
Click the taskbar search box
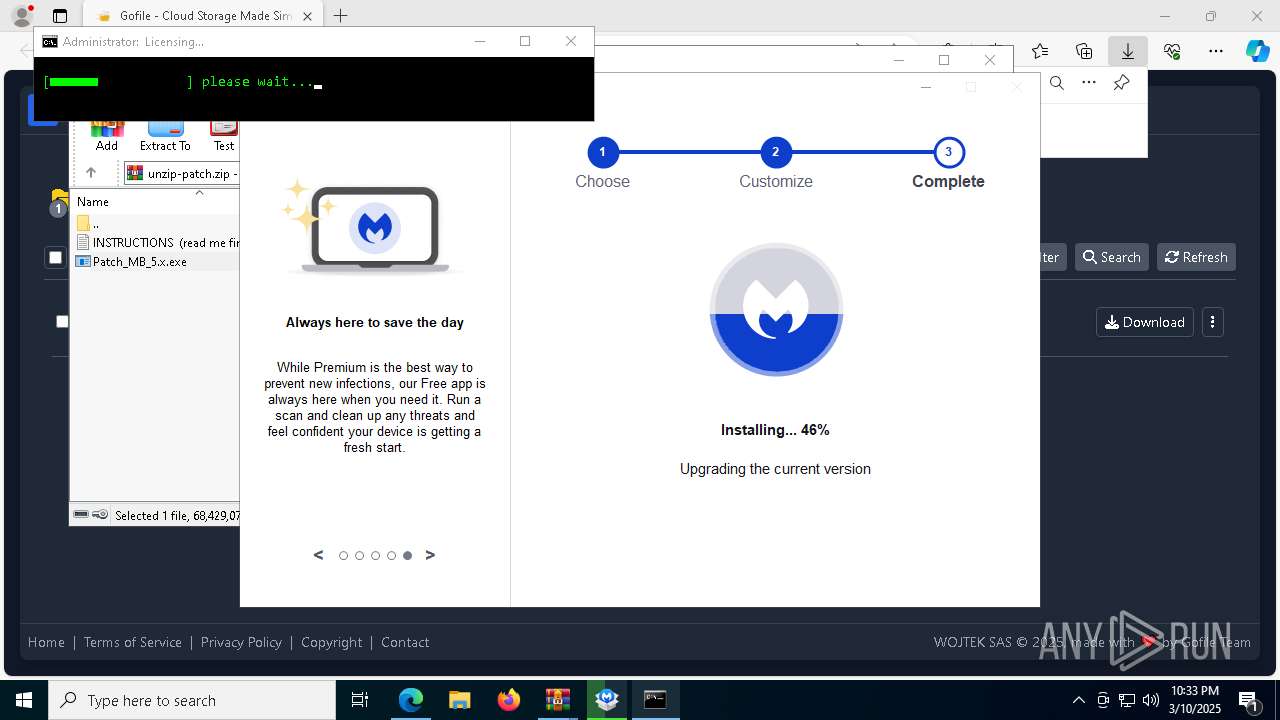192,700
